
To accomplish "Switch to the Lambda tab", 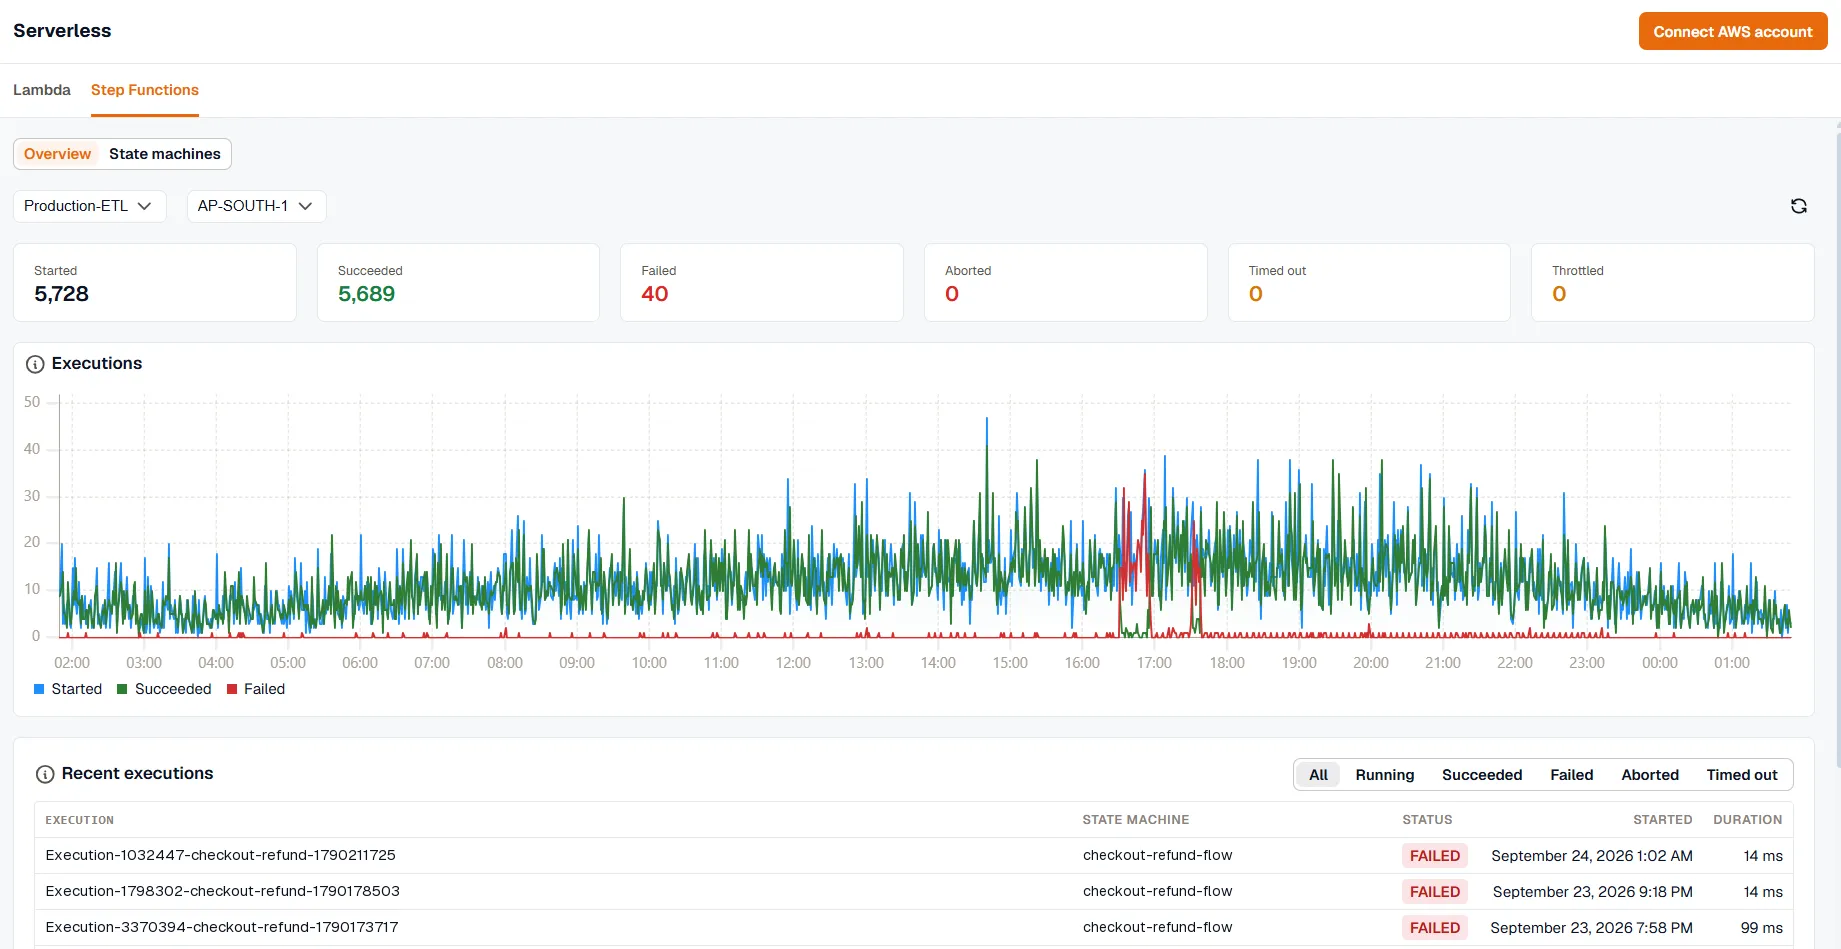I will pyautogui.click(x=42, y=90).
